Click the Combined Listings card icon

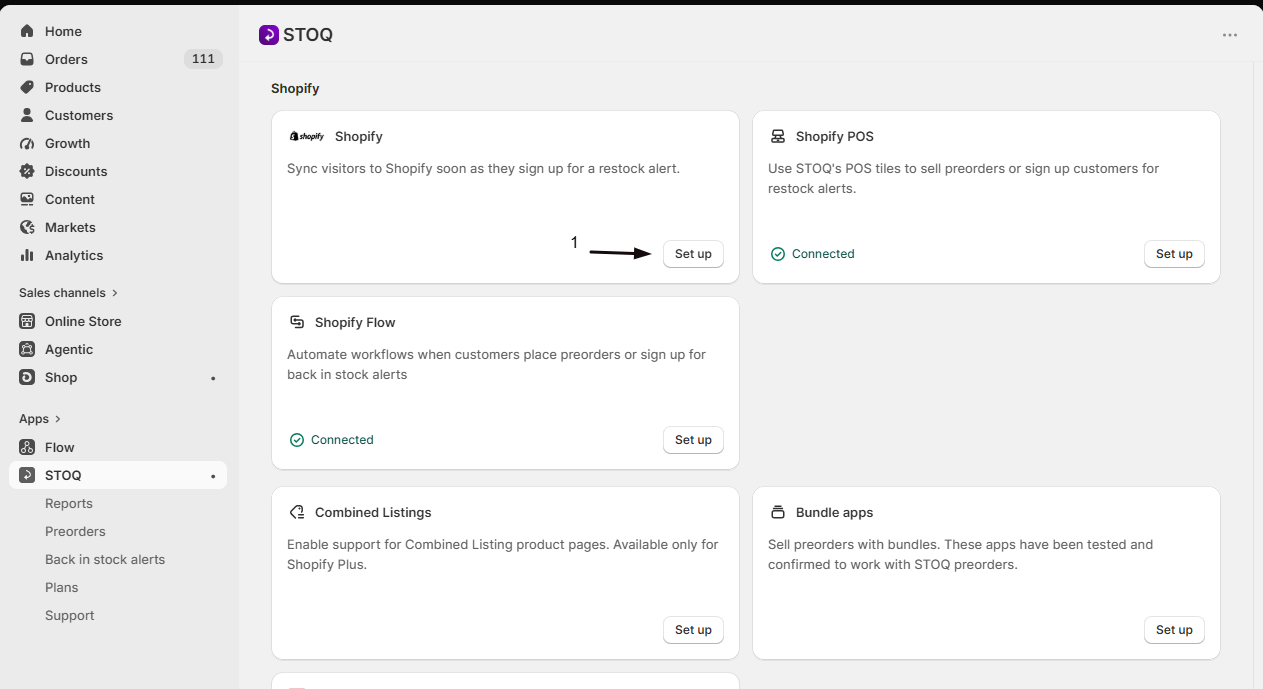pyautogui.click(x=297, y=512)
